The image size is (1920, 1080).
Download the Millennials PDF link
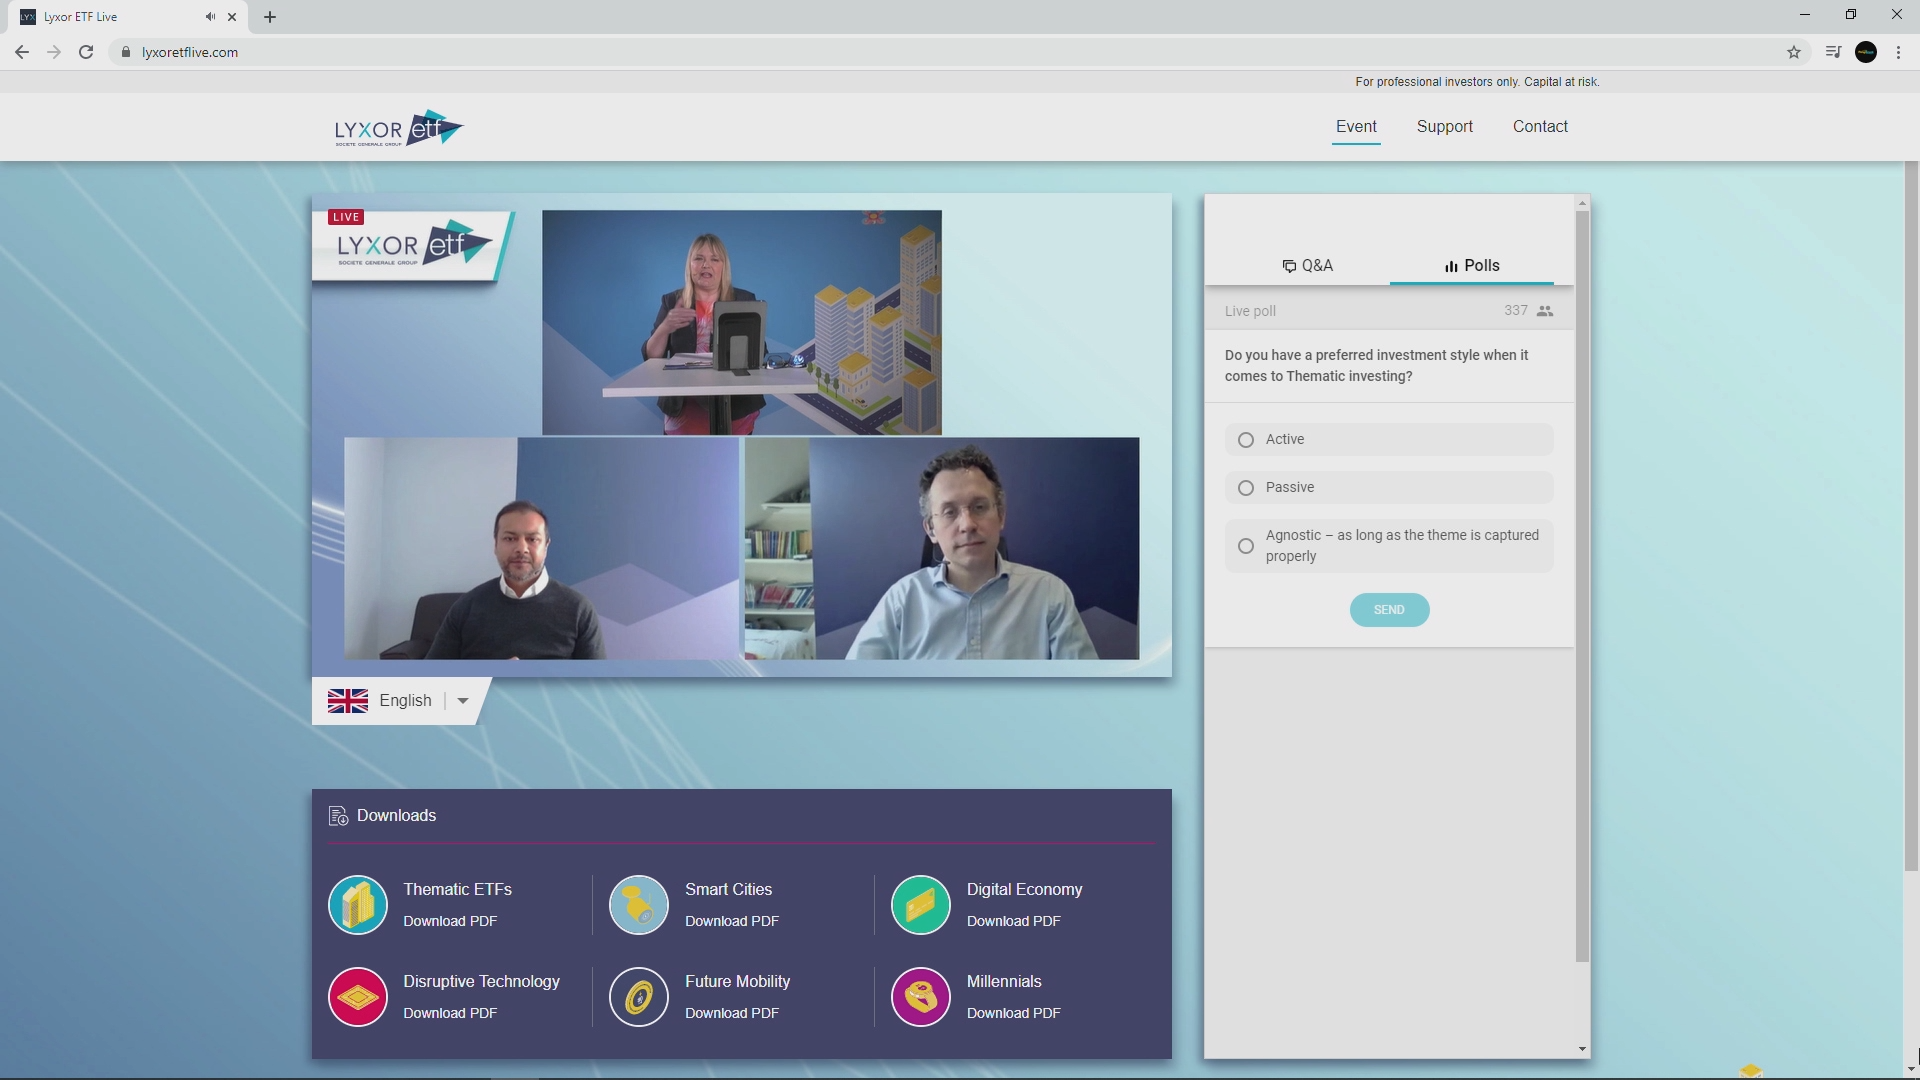1014,1013
